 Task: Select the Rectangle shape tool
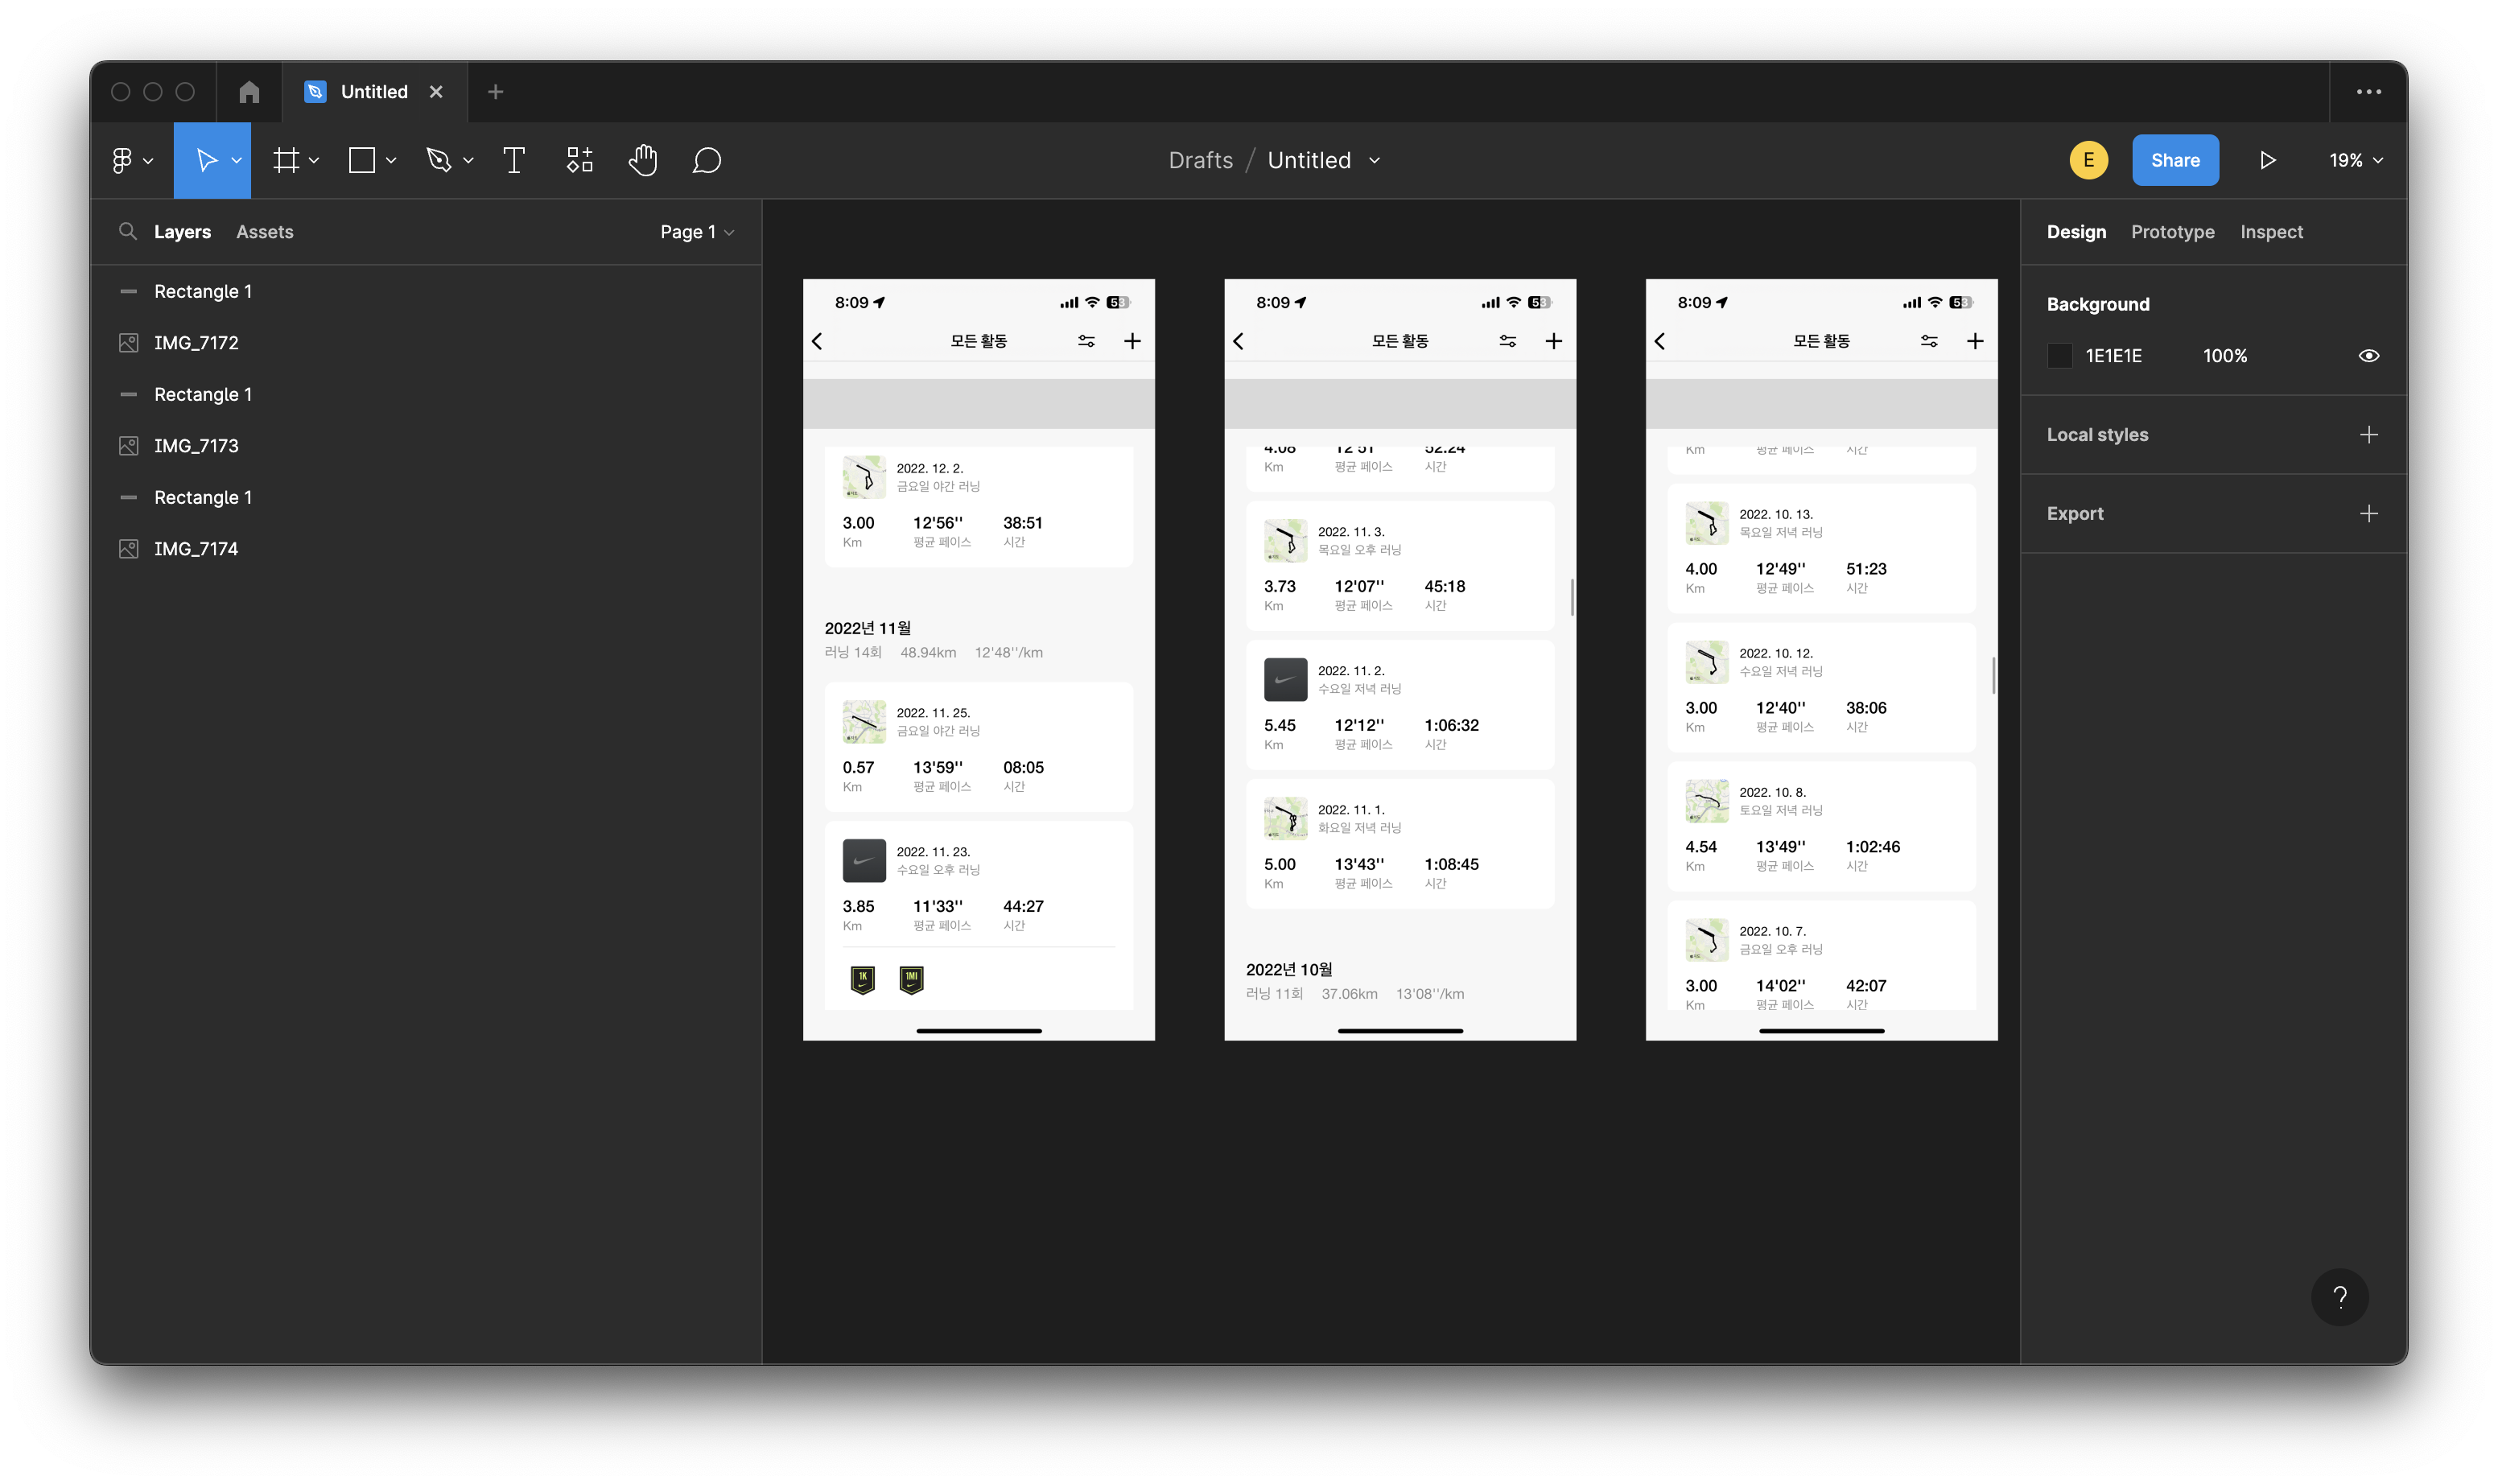[x=361, y=160]
